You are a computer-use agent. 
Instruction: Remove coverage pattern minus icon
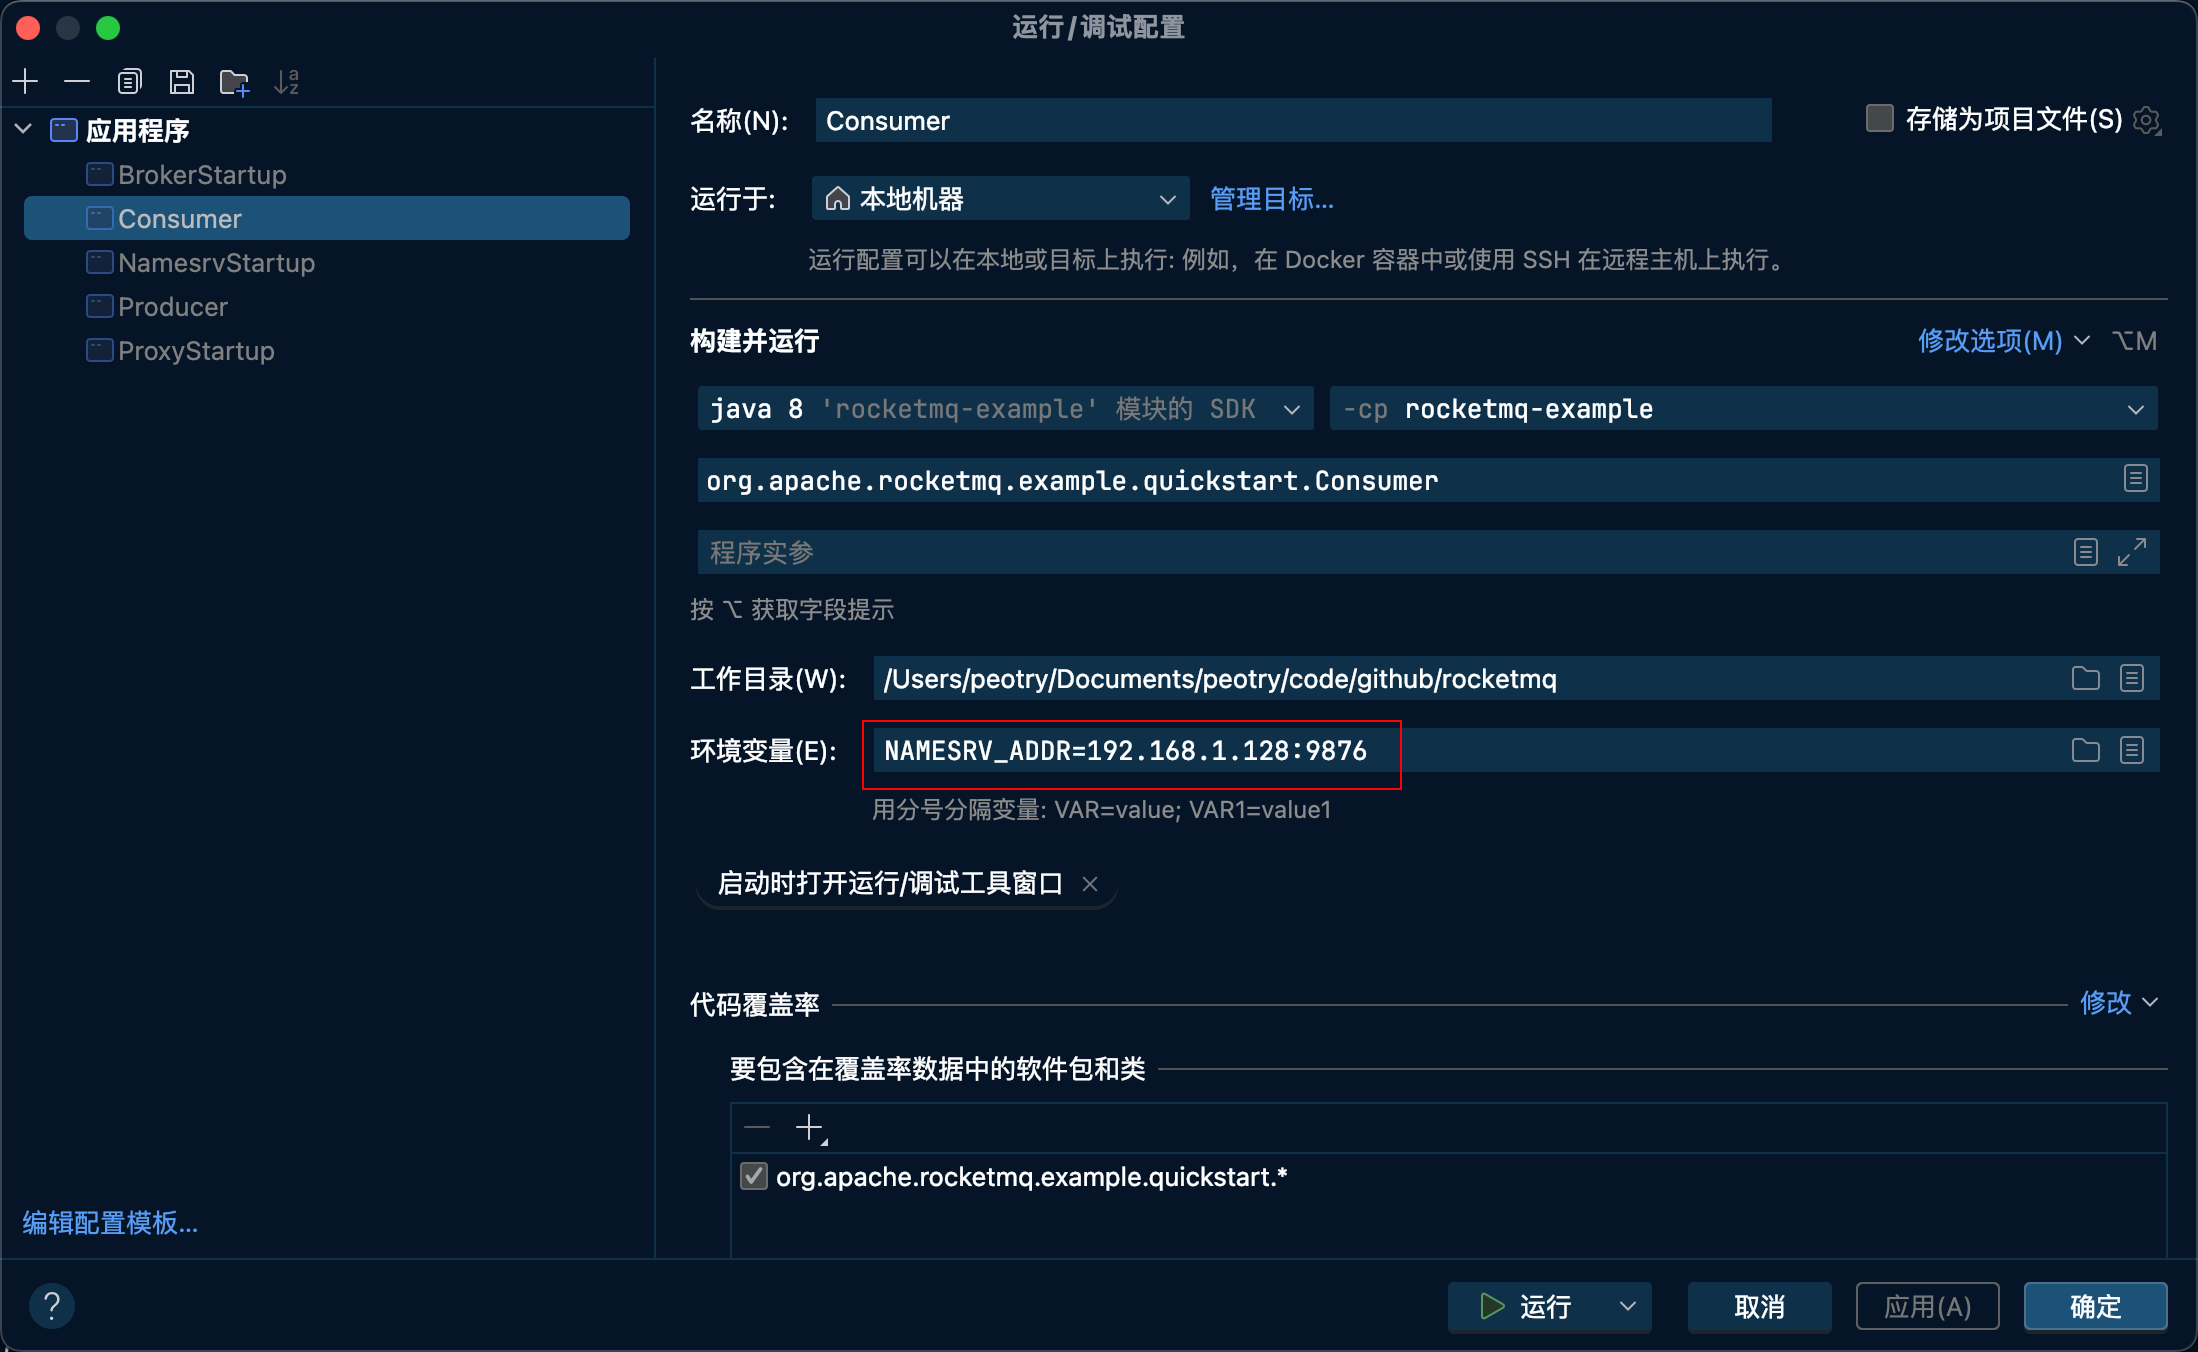coord(757,1128)
